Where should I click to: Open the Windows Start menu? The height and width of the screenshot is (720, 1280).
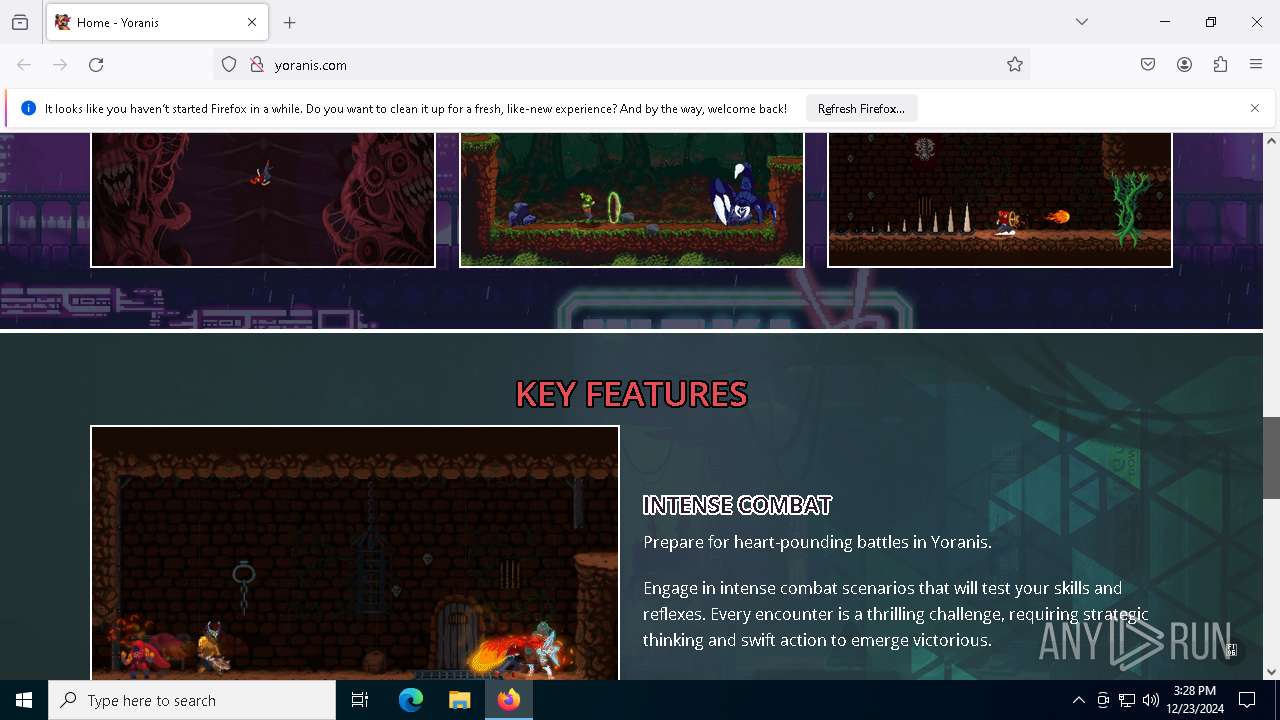pyautogui.click(x=24, y=700)
